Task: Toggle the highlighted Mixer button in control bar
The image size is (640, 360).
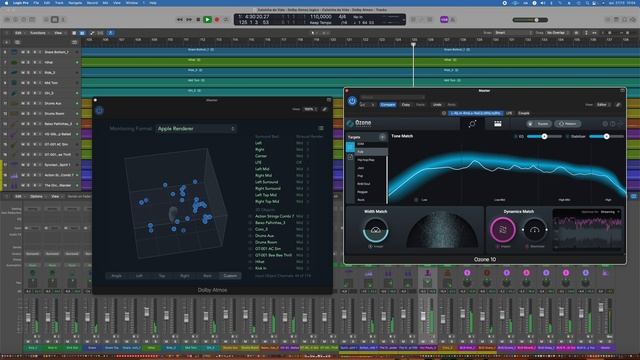Action: [x=55, y=20]
